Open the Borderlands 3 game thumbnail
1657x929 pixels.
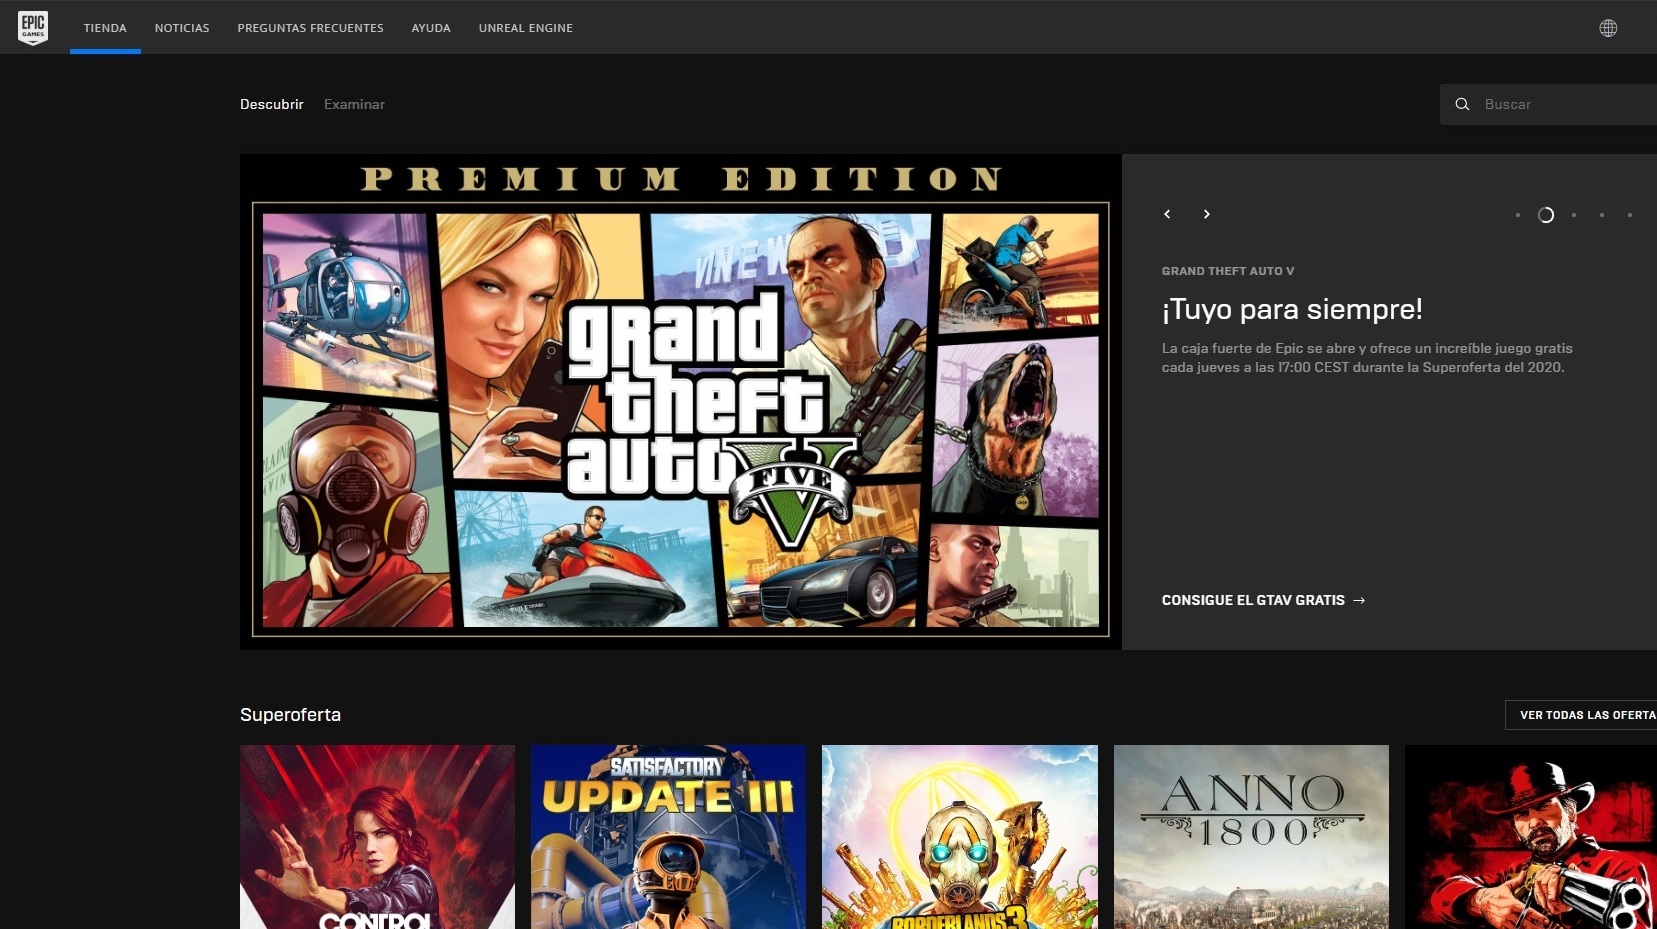click(x=960, y=837)
